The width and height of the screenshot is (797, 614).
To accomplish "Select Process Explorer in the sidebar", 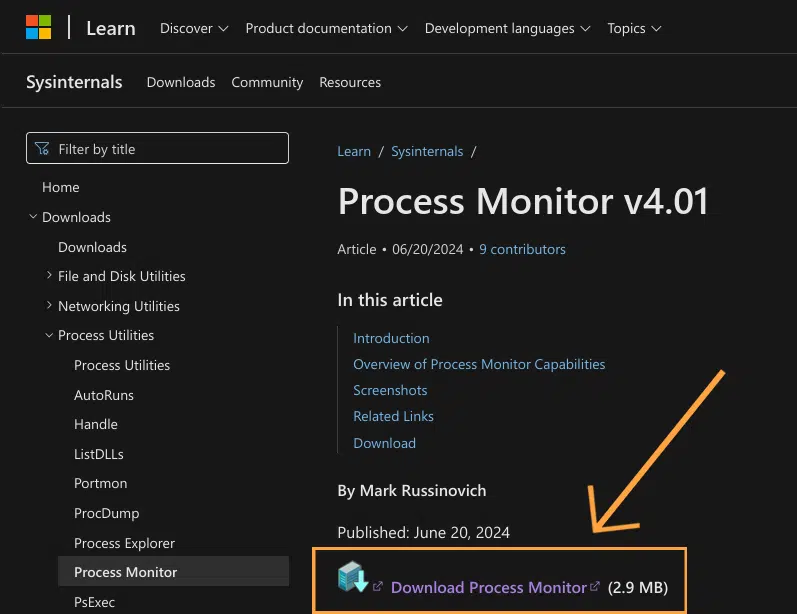I will [124, 543].
